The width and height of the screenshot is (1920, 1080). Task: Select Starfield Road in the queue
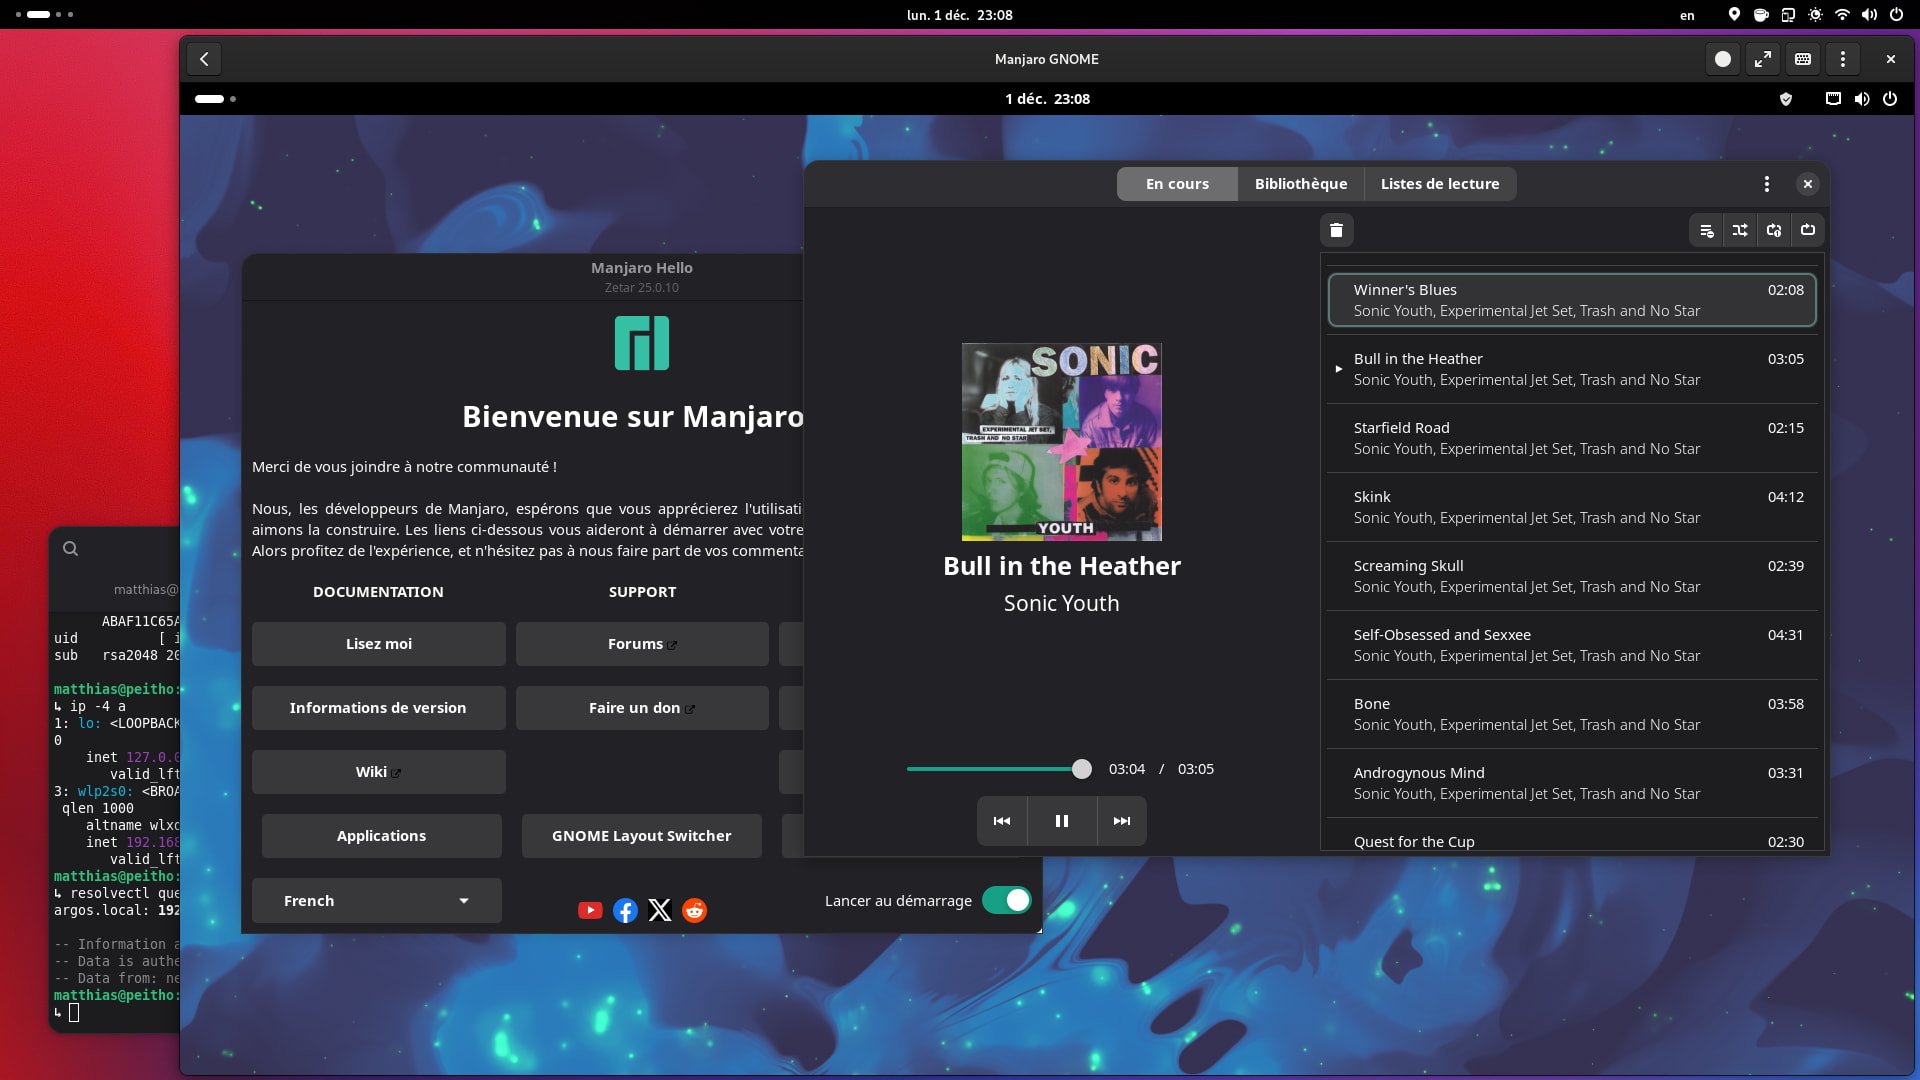pos(1571,438)
